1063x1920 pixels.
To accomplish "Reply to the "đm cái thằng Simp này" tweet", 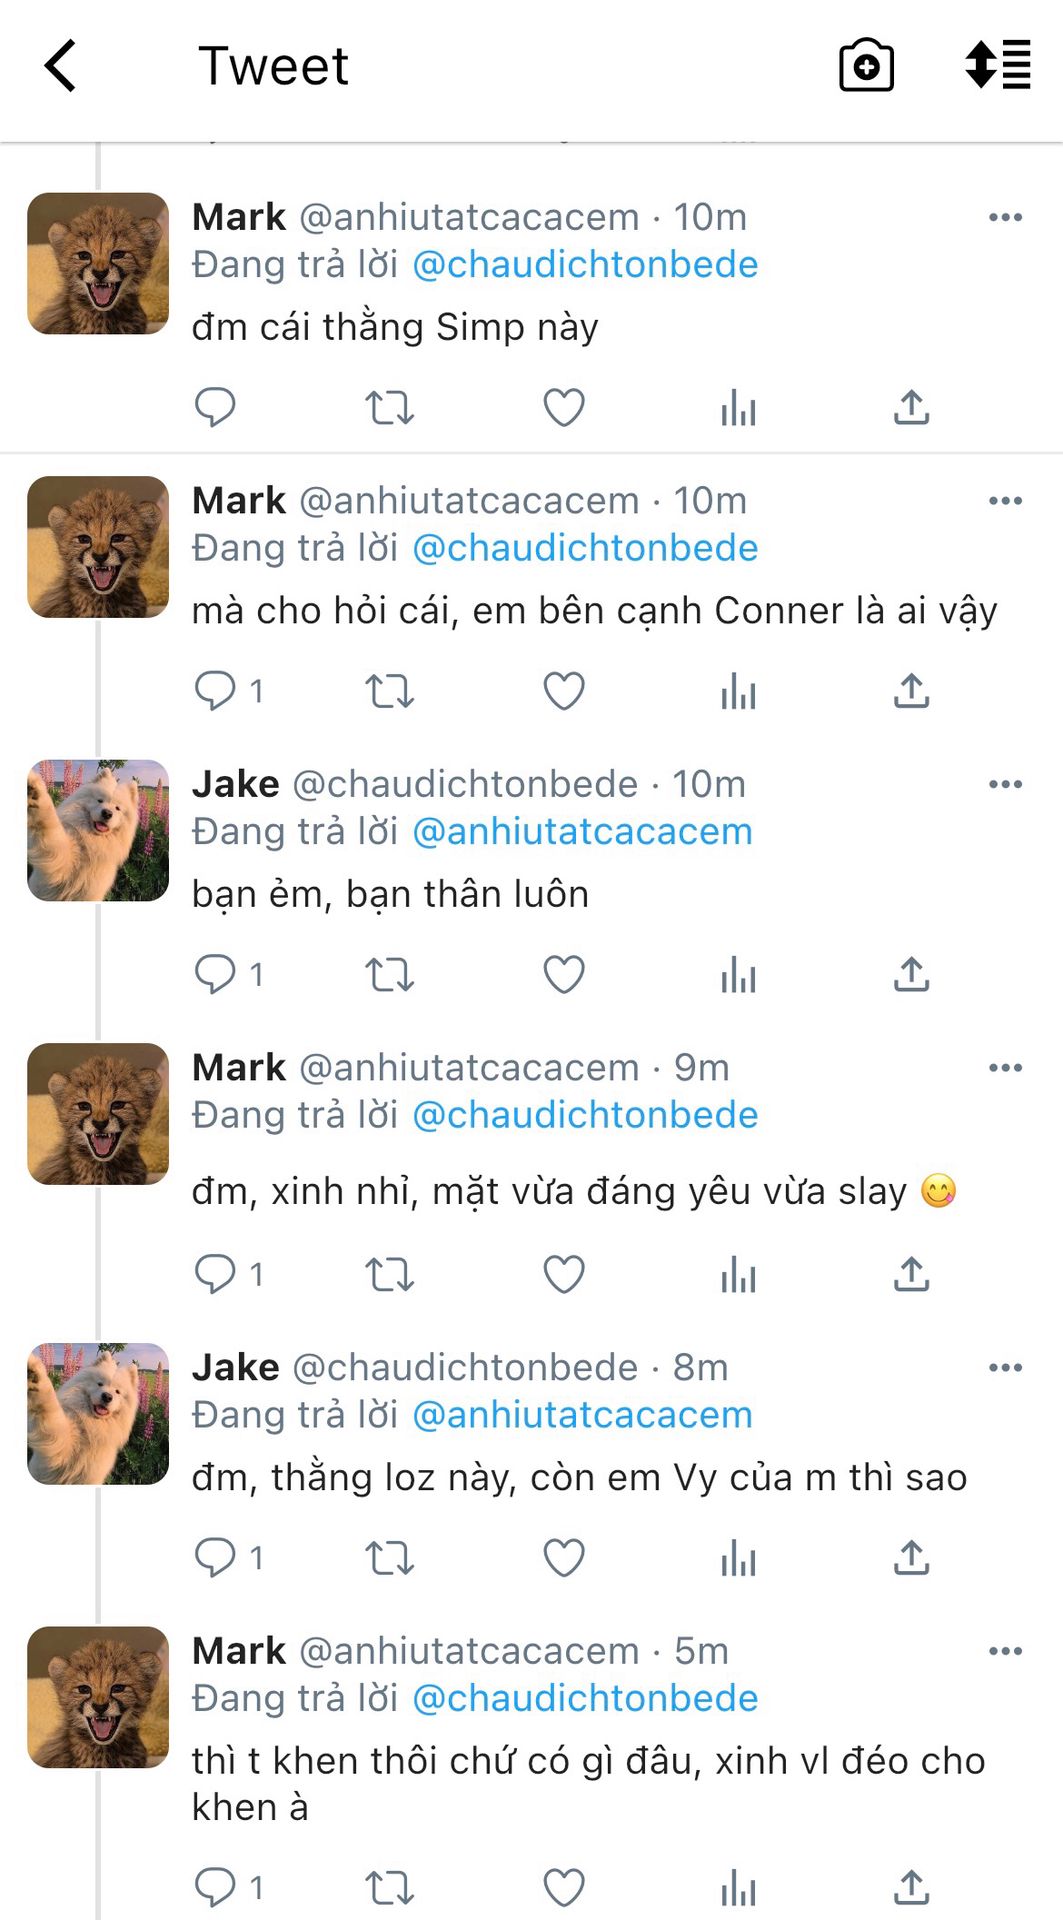I will point(214,408).
